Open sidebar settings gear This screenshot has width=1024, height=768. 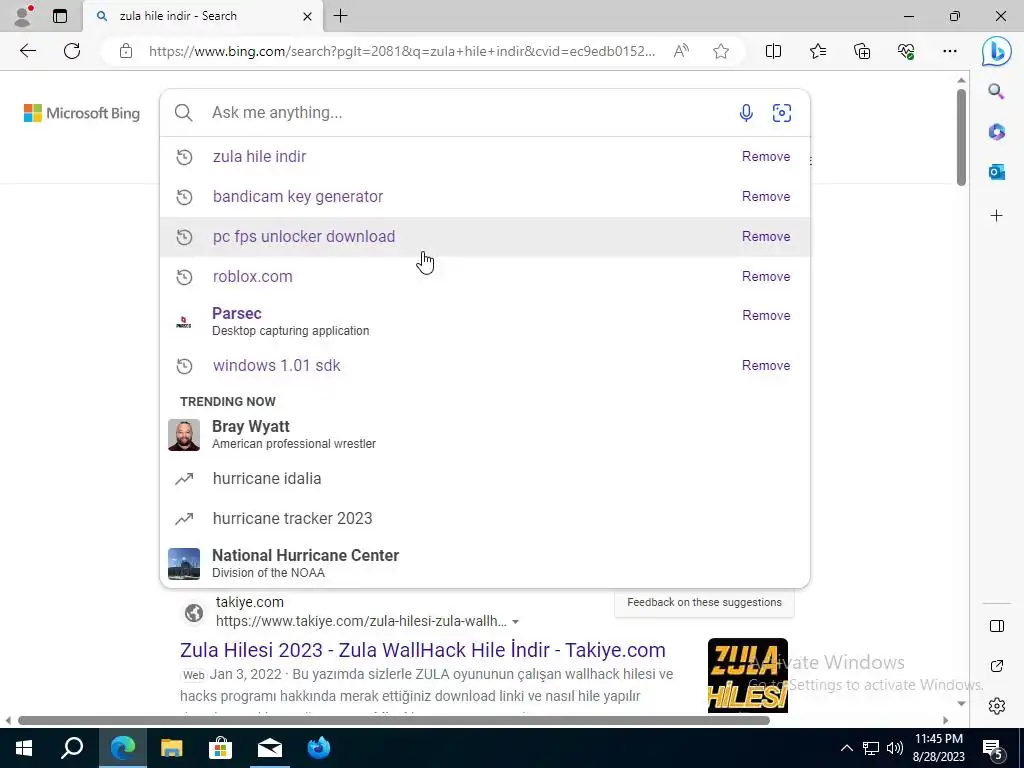tap(997, 706)
